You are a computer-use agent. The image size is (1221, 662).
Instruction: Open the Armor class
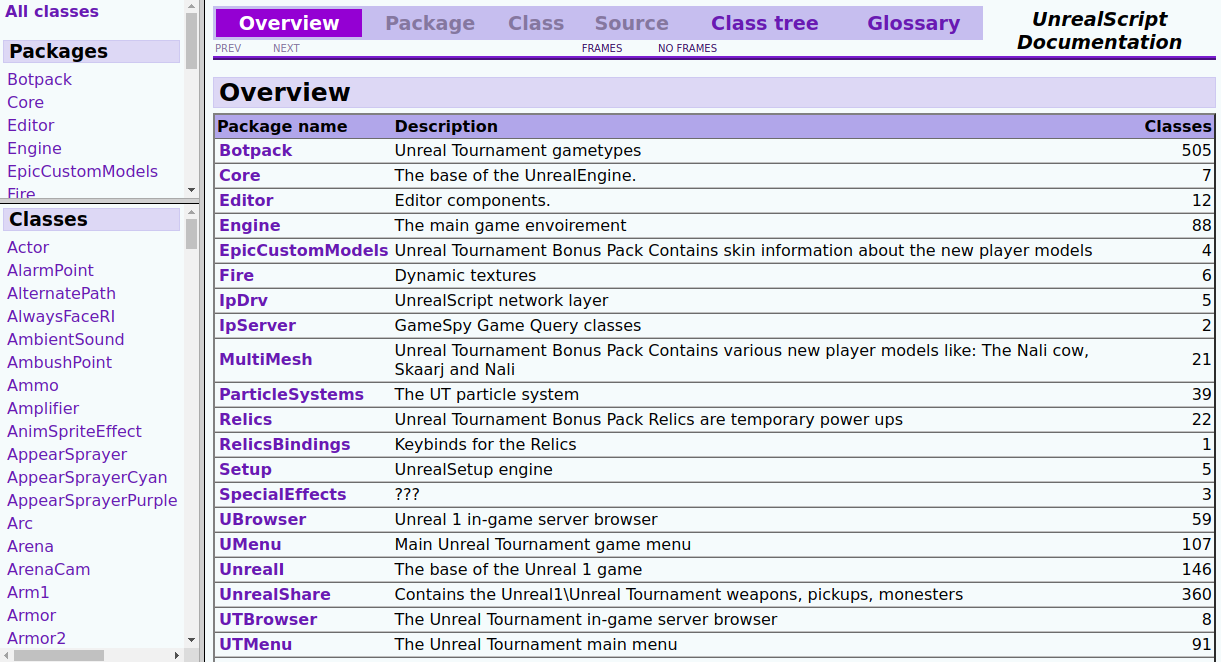[x=32, y=616]
